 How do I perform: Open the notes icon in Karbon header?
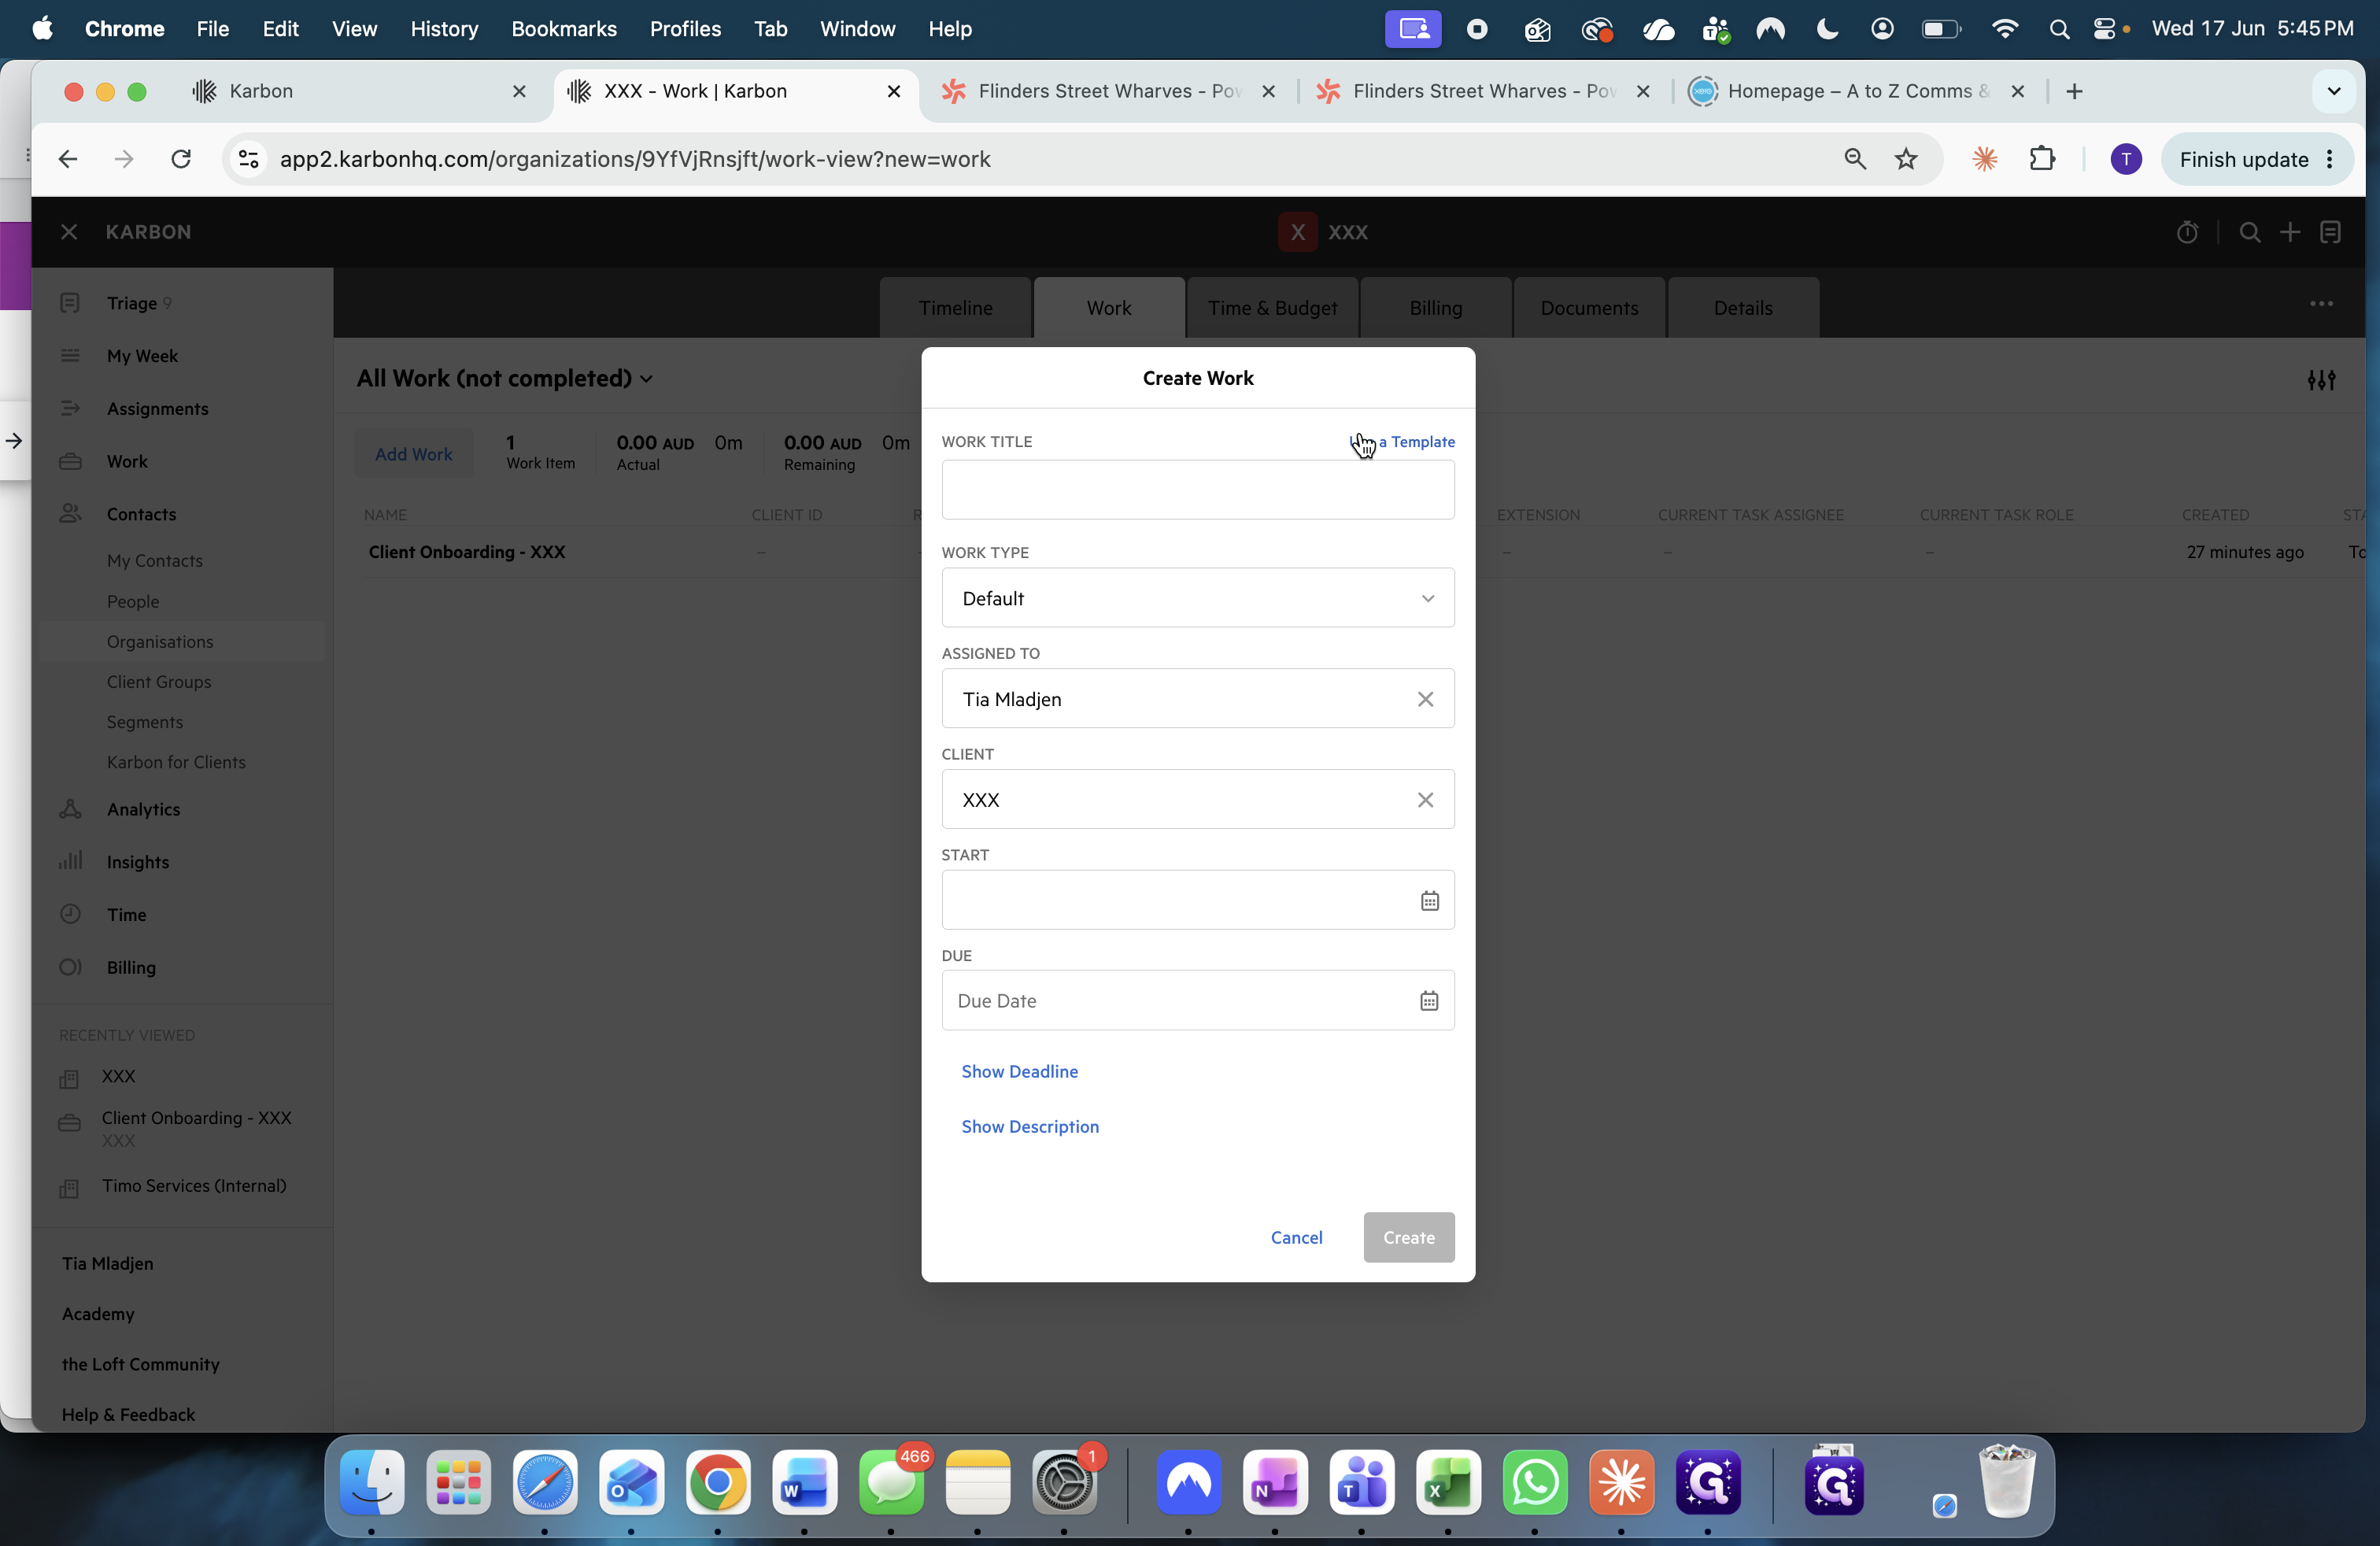tap(2330, 232)
